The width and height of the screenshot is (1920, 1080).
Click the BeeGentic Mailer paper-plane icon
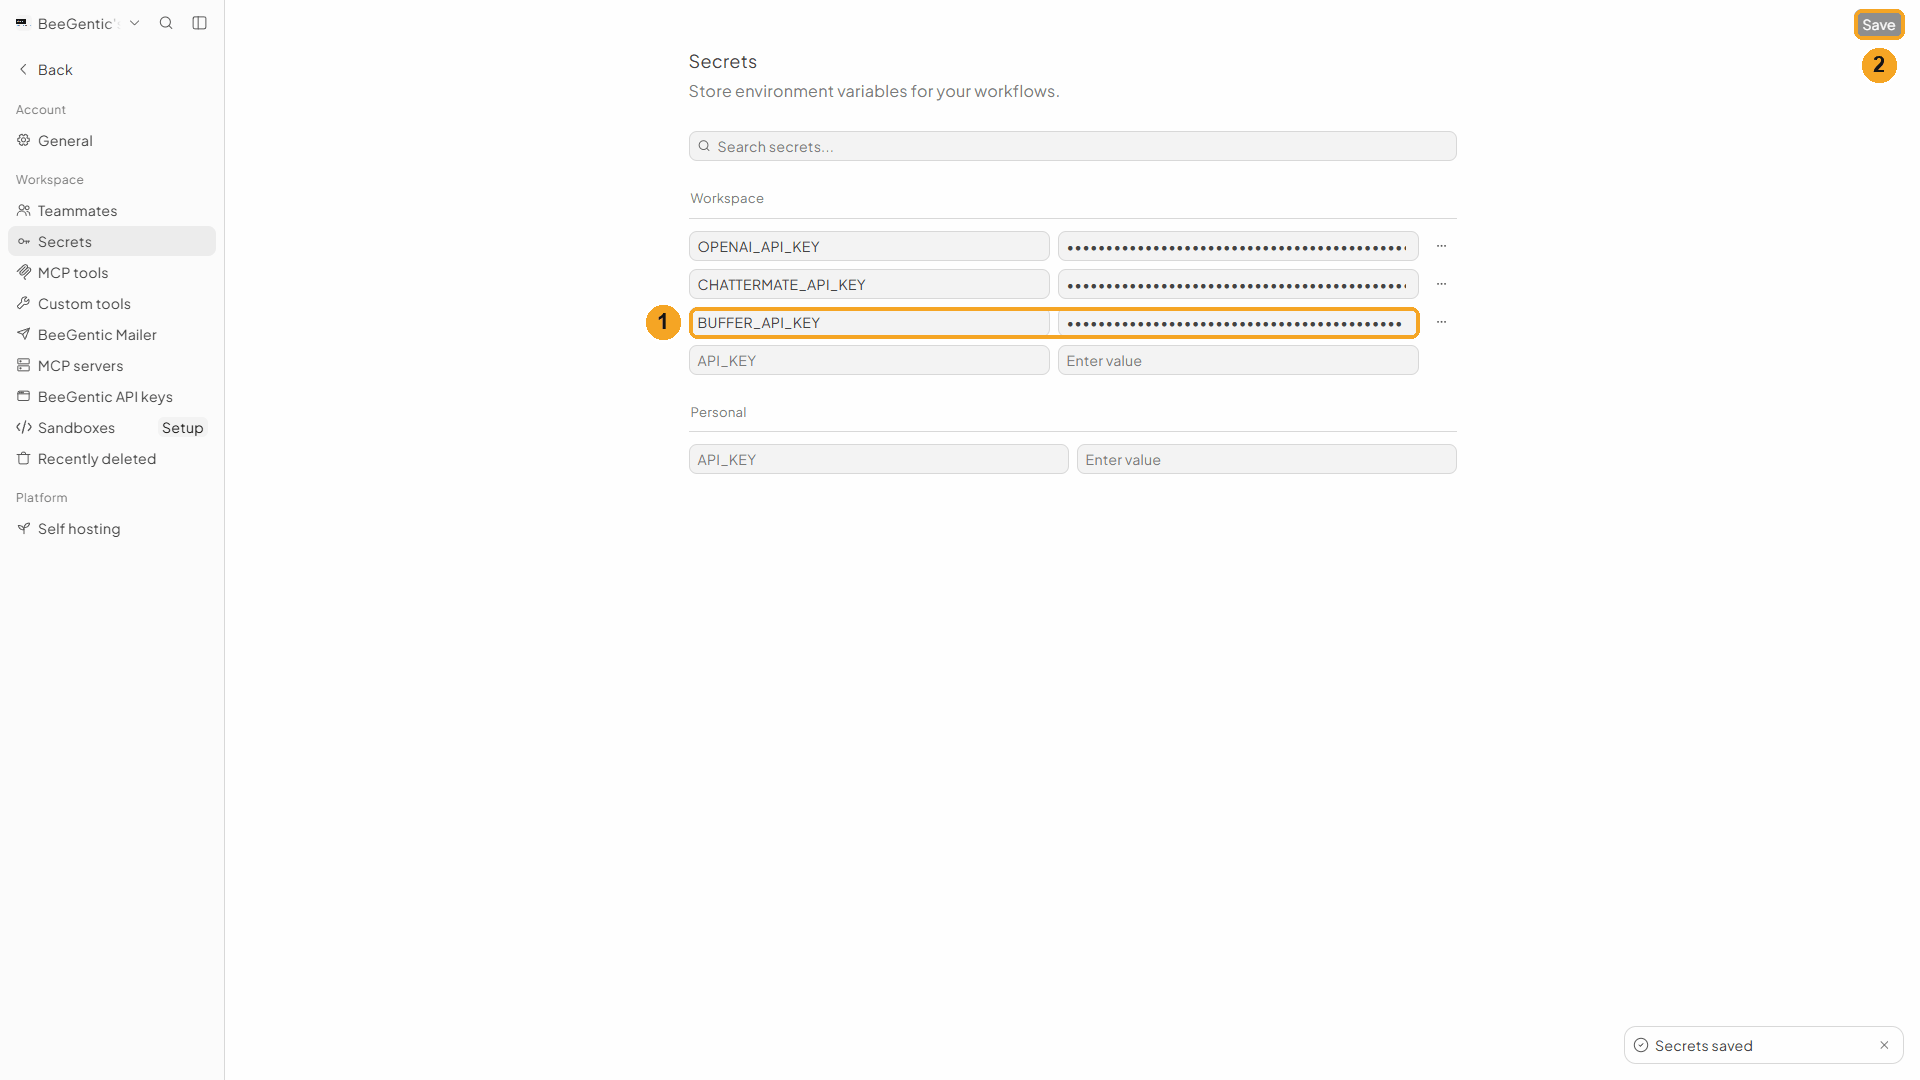click(24, 334)
